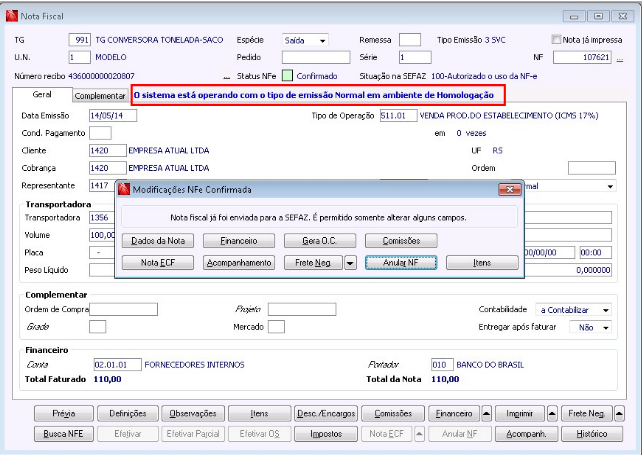Close the Modificações NFe Confirmada dialog
This screenshot has height=455, width=642.
pos(510,189)
